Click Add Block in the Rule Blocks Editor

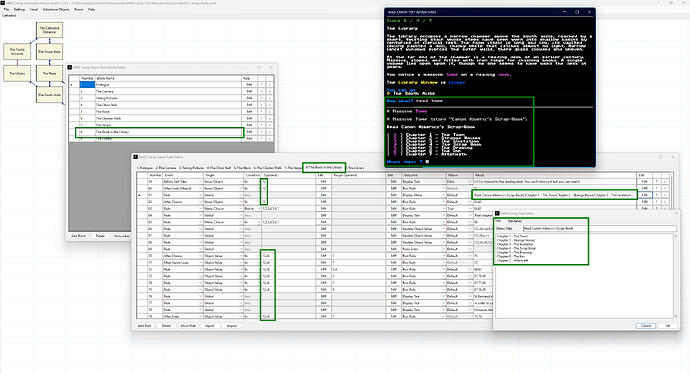click(79, 236)
